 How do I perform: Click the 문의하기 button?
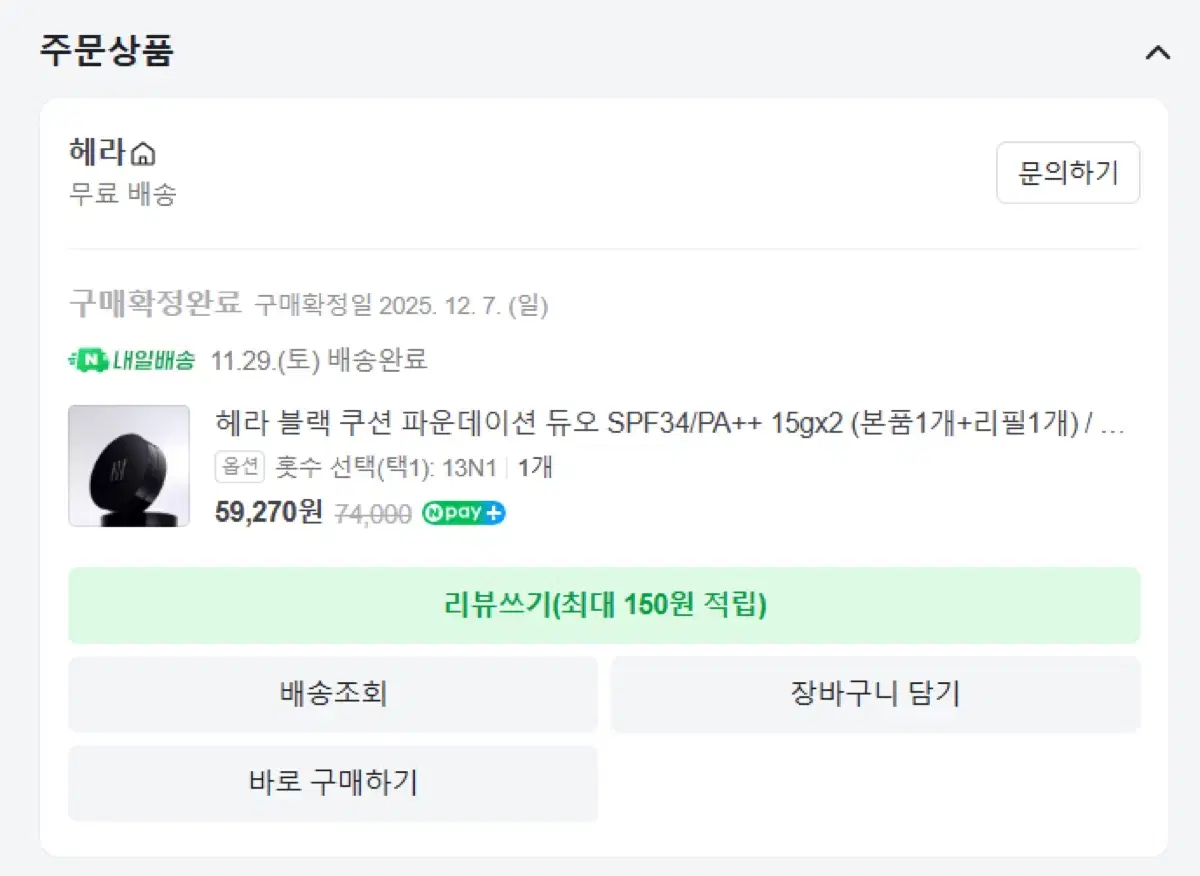[1068, 173]
